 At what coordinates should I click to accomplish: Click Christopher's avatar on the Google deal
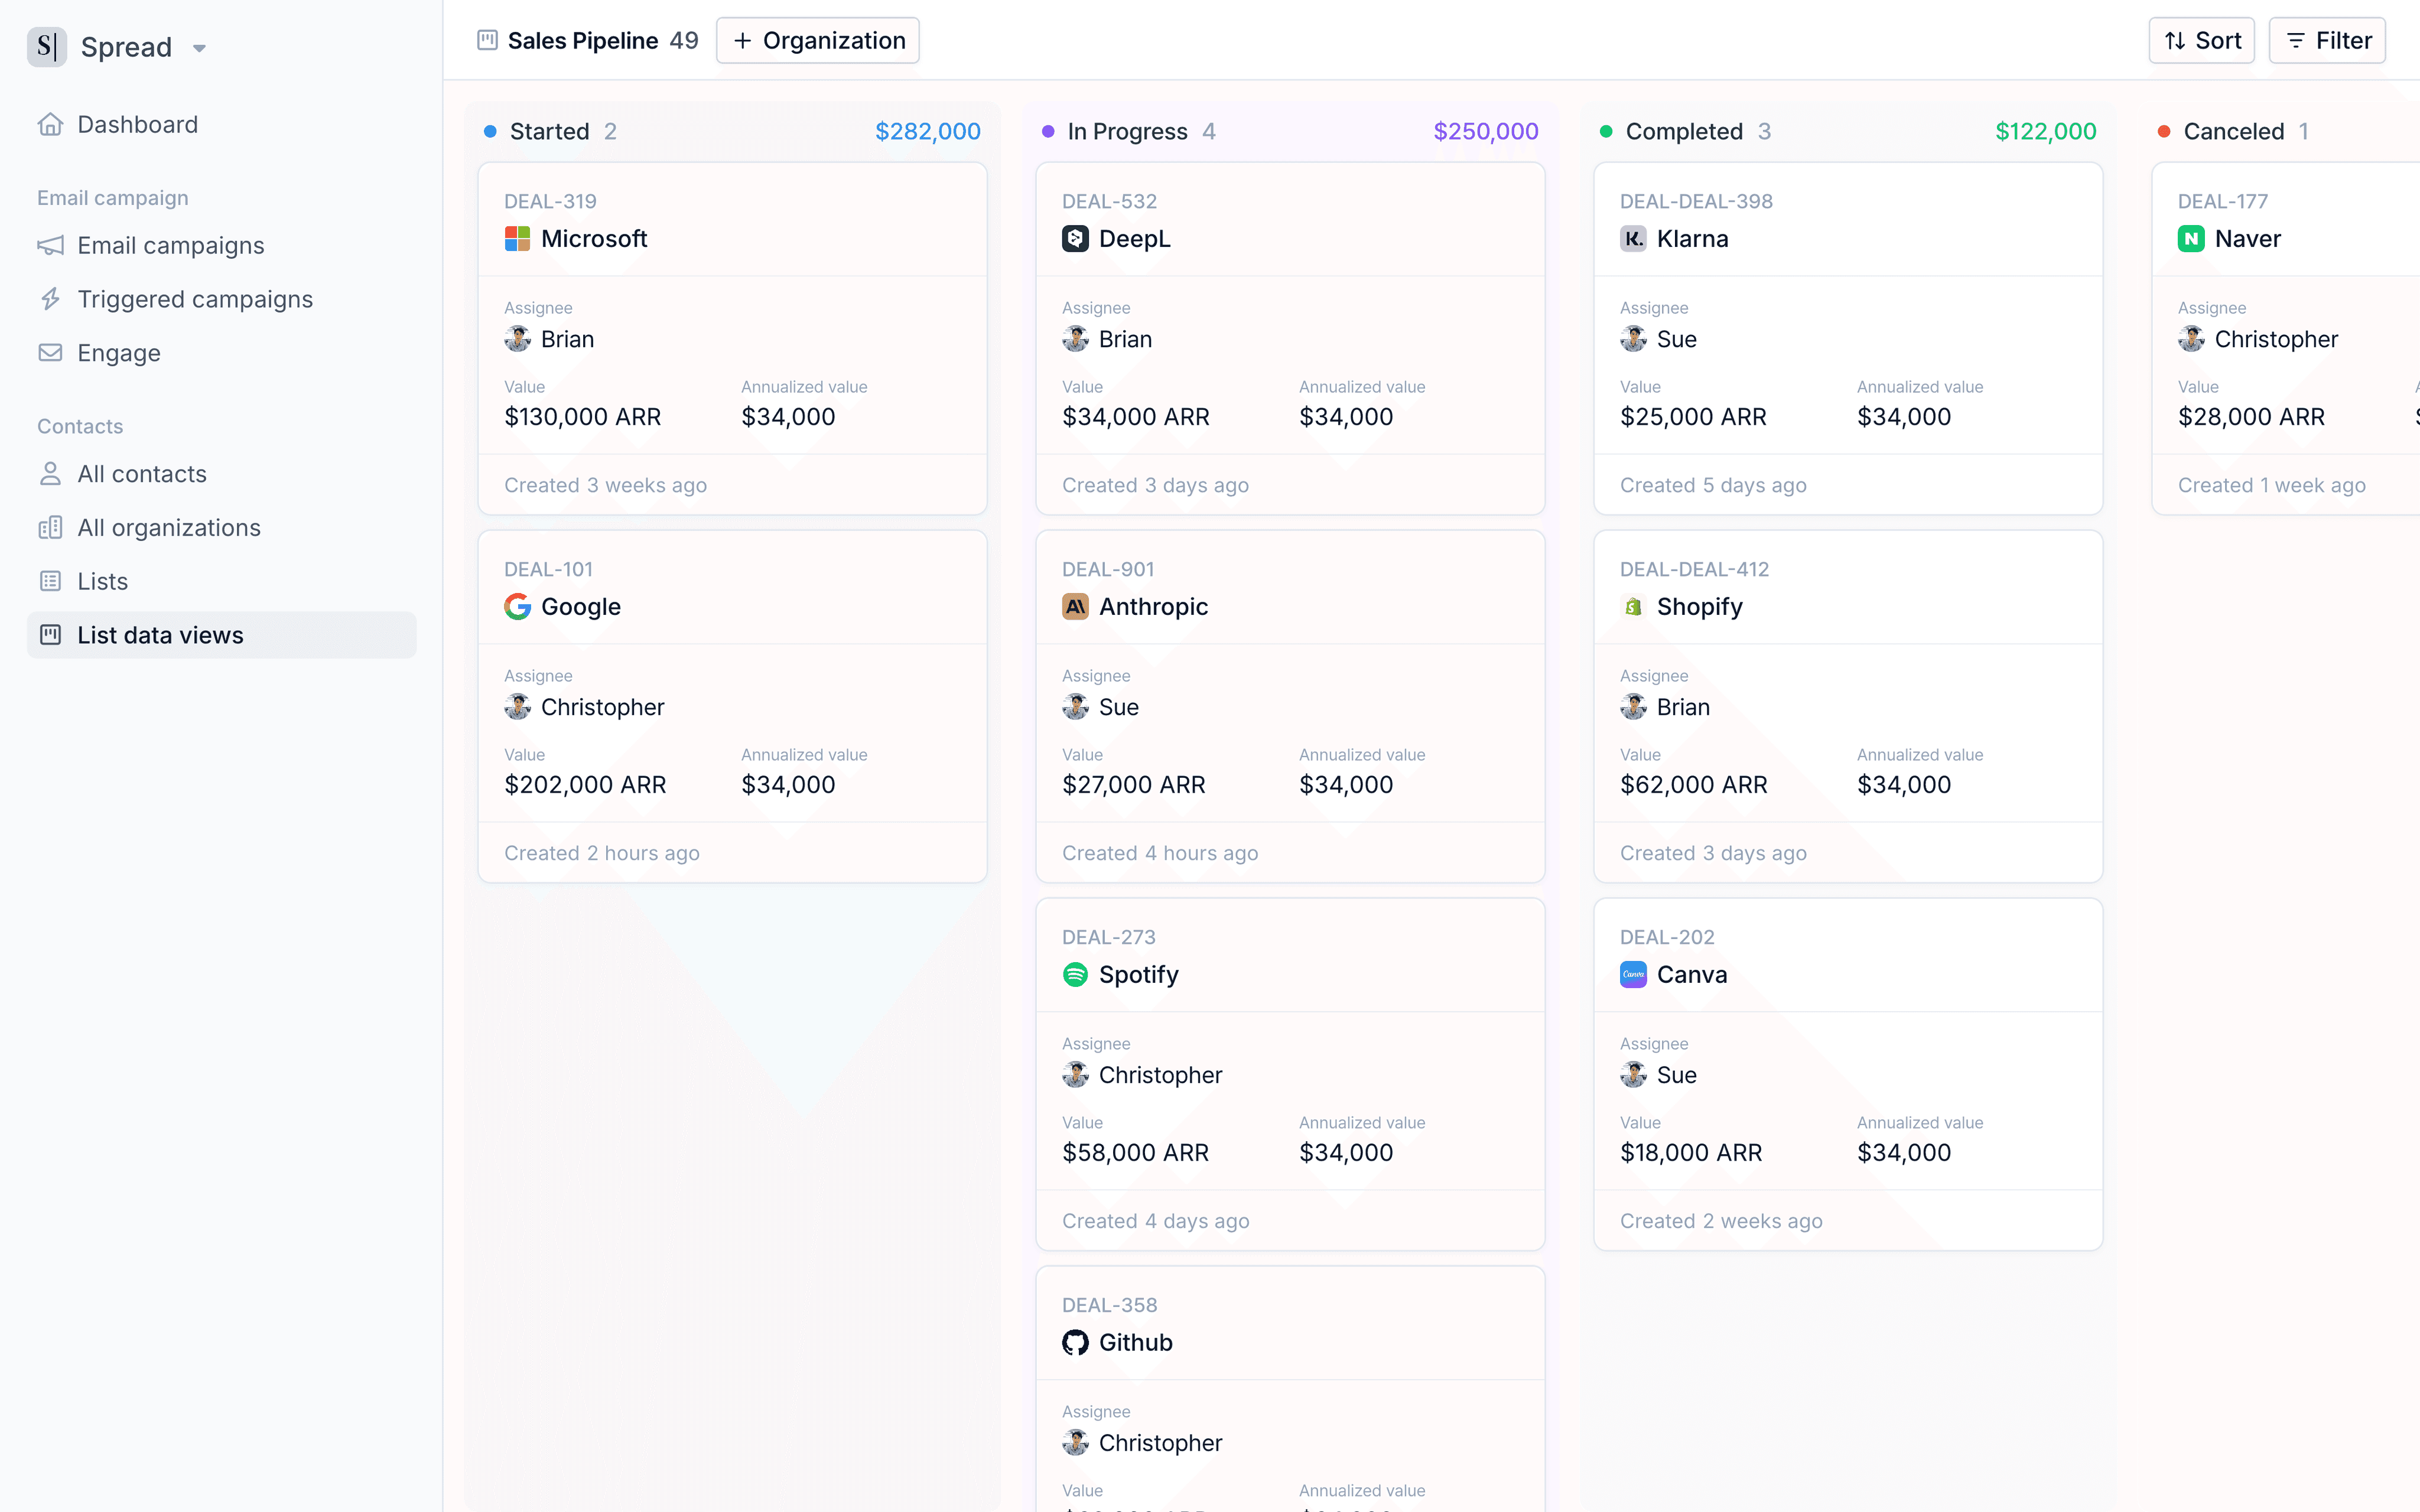tap(517, 707)
